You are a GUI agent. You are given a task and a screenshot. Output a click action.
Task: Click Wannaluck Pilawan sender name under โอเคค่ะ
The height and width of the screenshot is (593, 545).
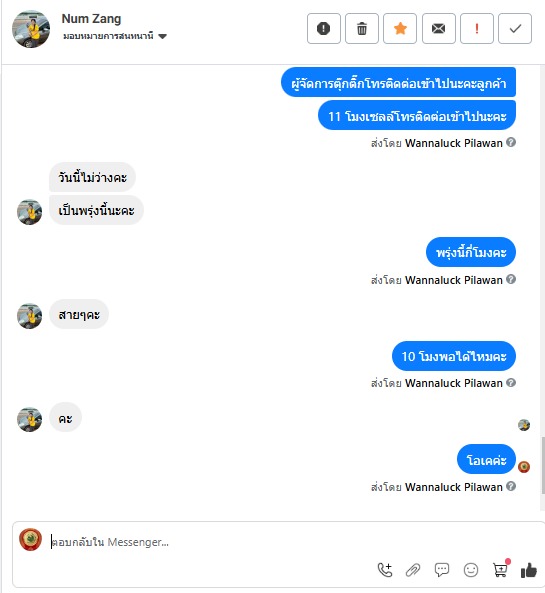[453, 487]
